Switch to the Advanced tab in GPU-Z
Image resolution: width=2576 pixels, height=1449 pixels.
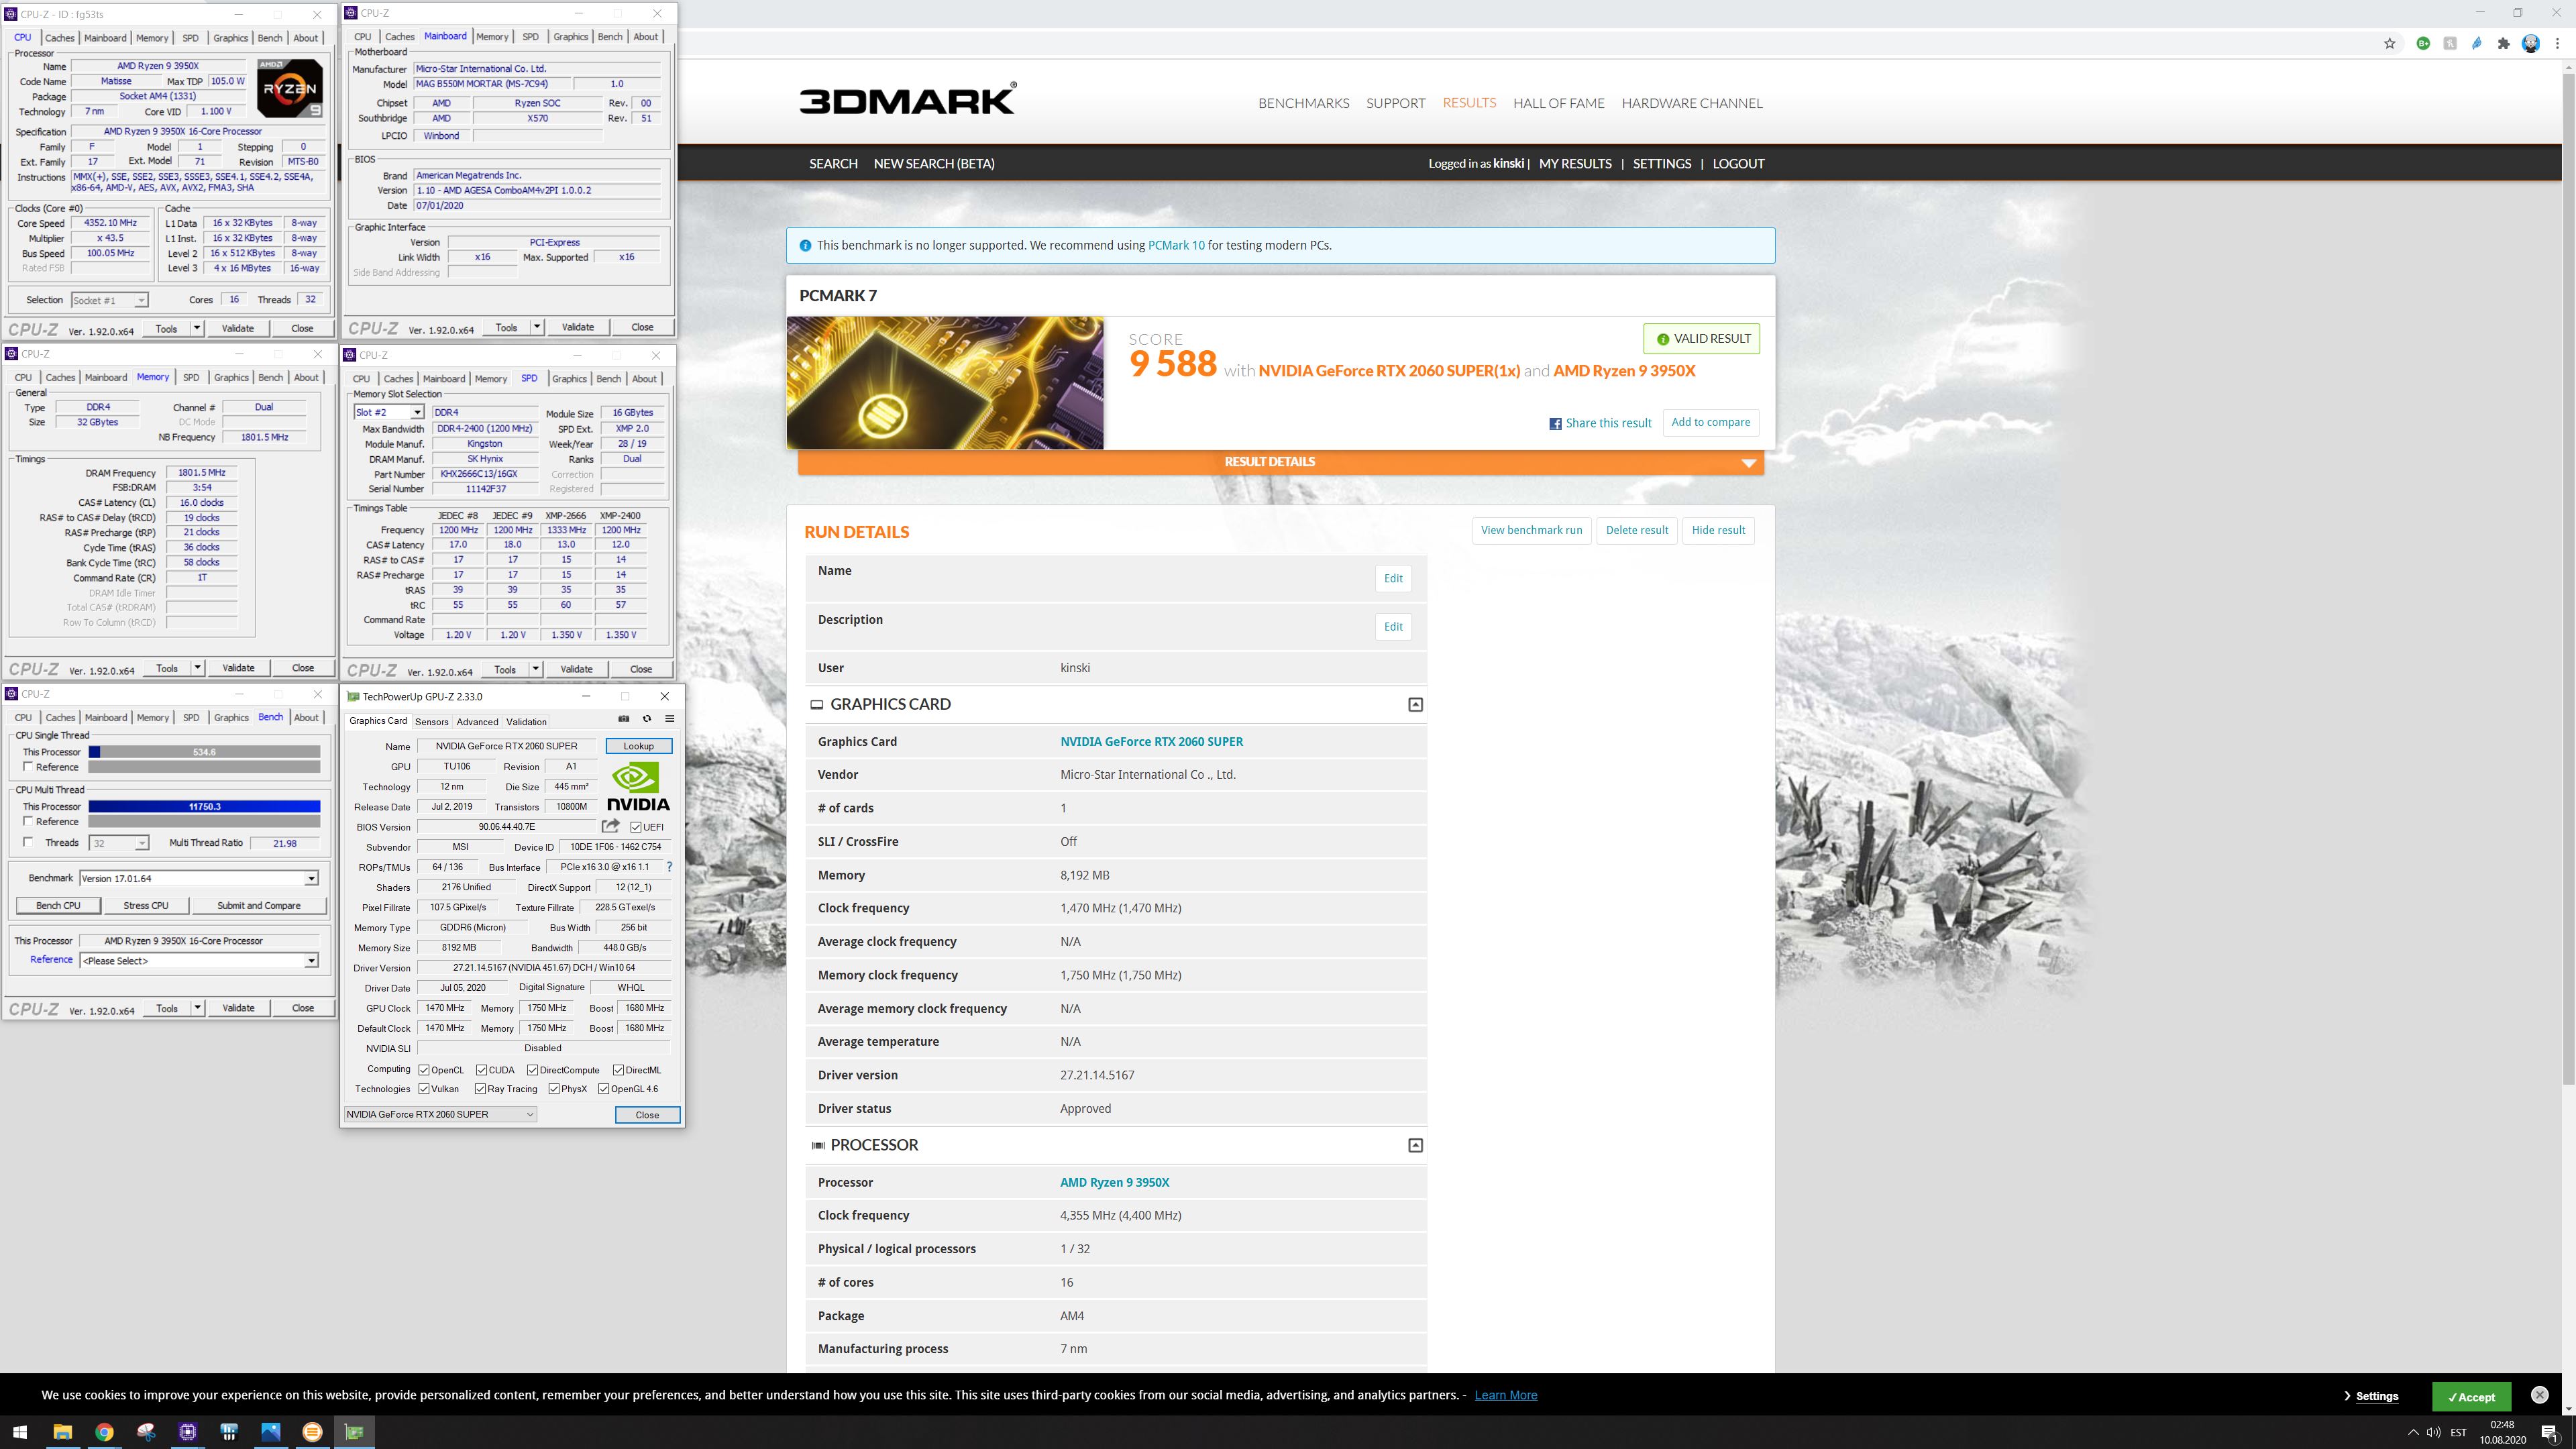click(477, 722)
